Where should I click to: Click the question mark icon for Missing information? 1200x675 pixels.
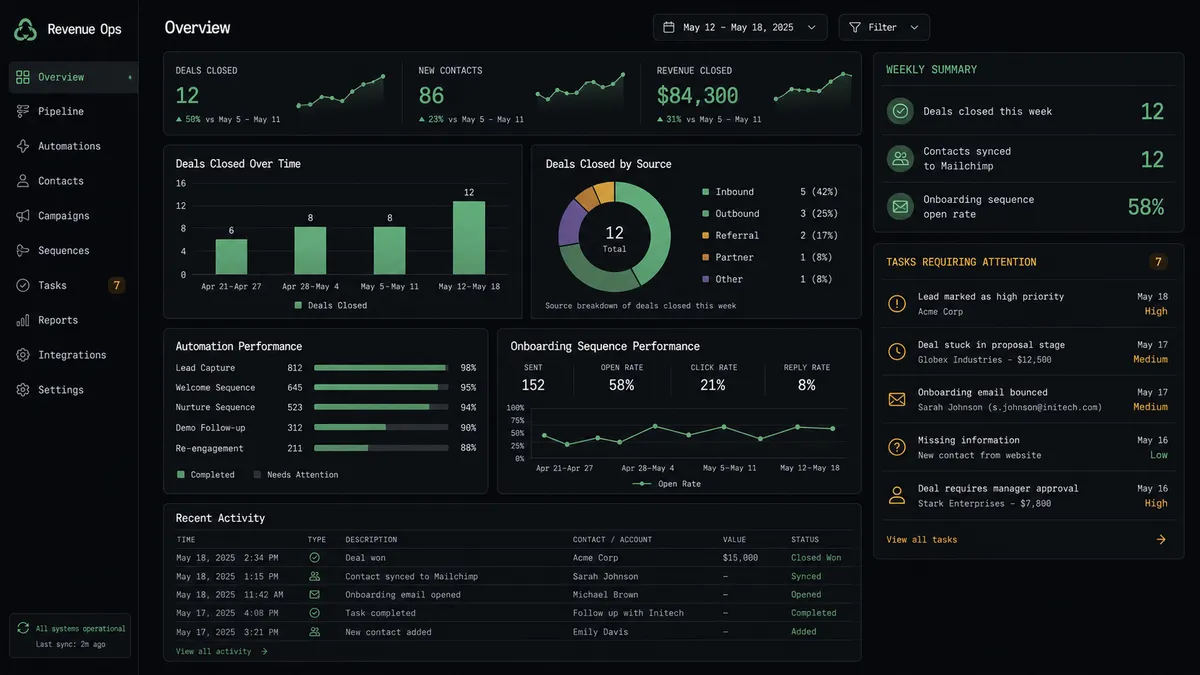click(897, 447)
